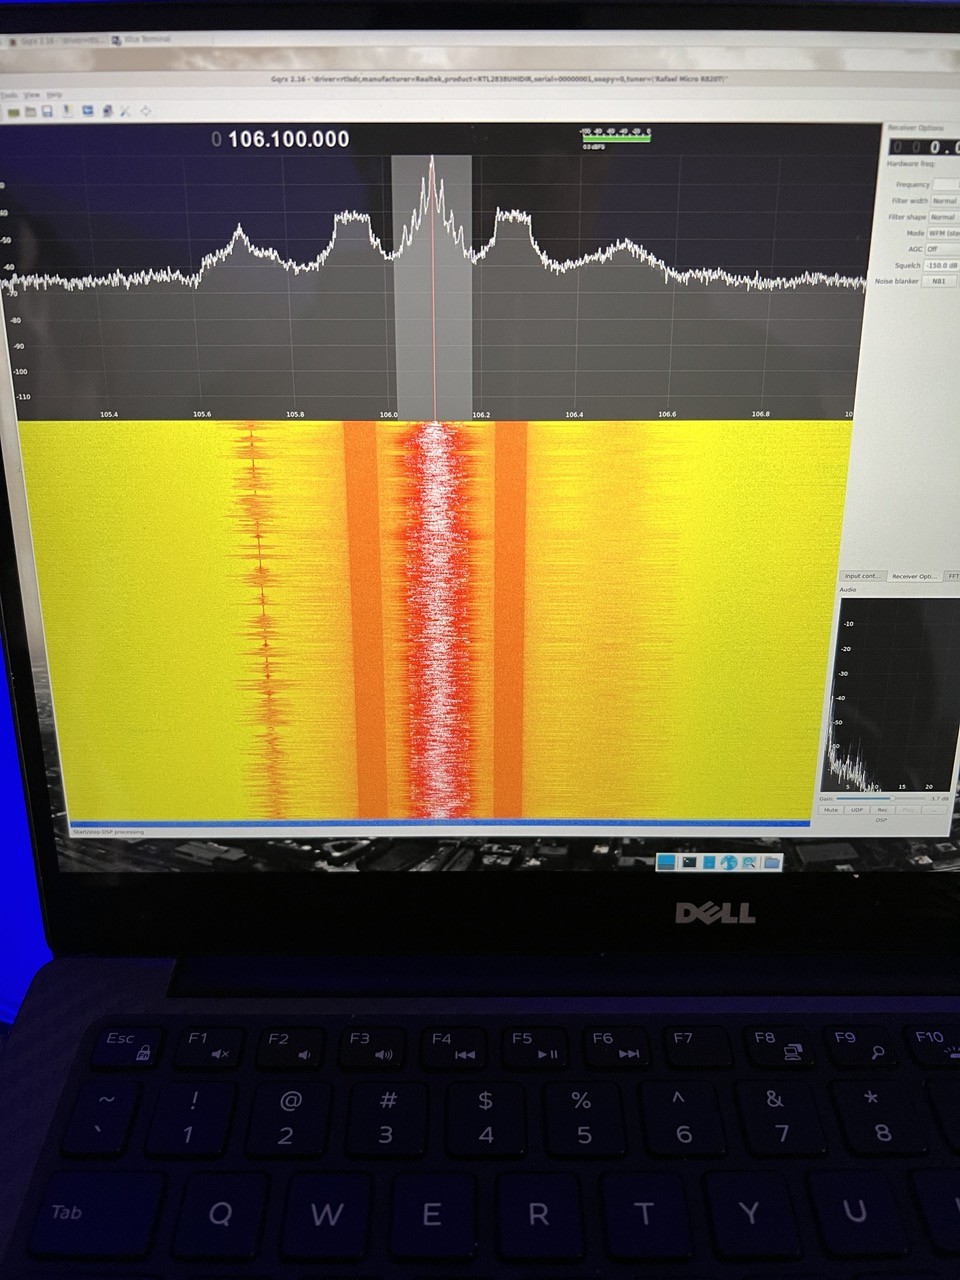960x1280 pixels.
Task: Open the I/Q record and playback tool icon
Action: (68, 110)
